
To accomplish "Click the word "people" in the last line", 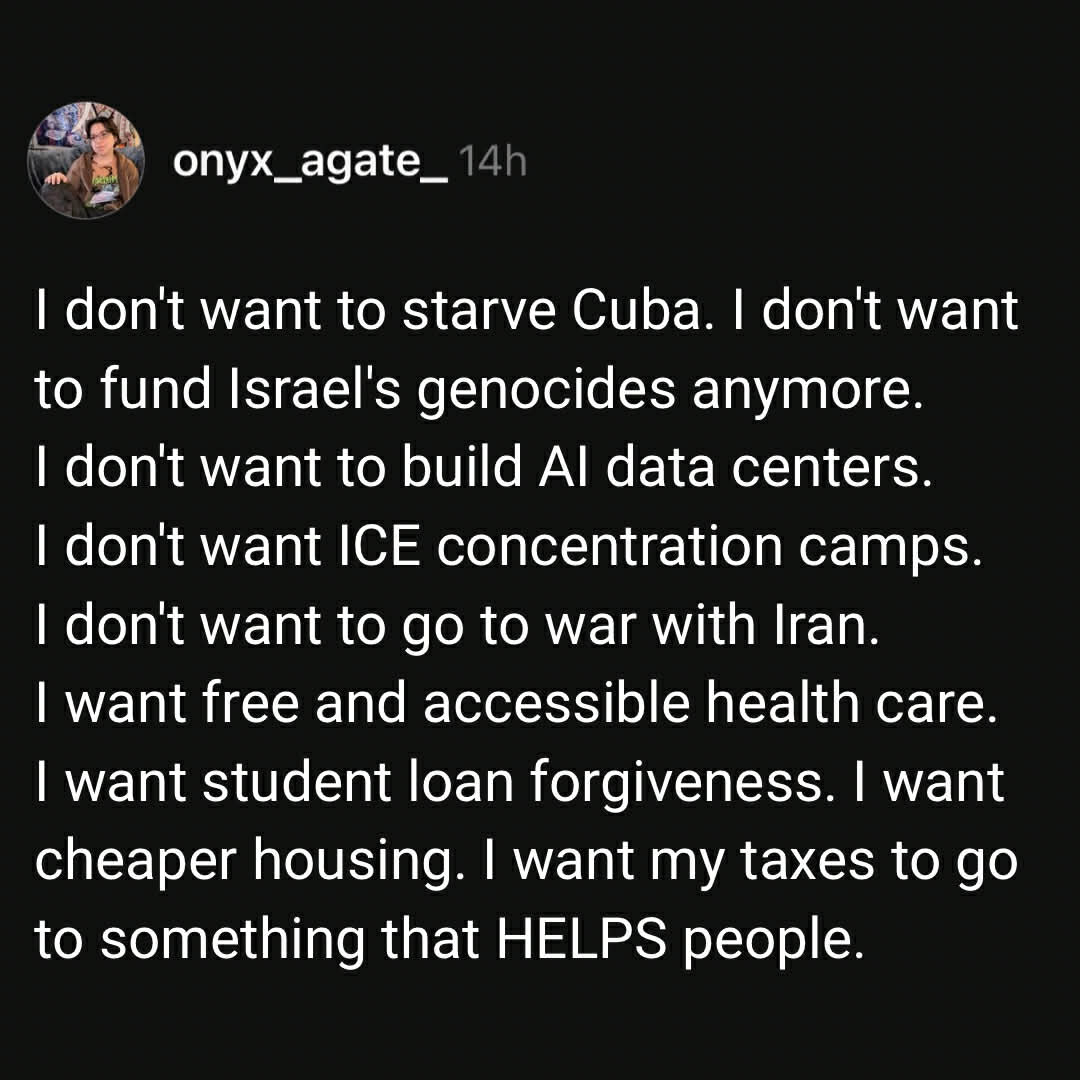I will [x=770, y=940].
